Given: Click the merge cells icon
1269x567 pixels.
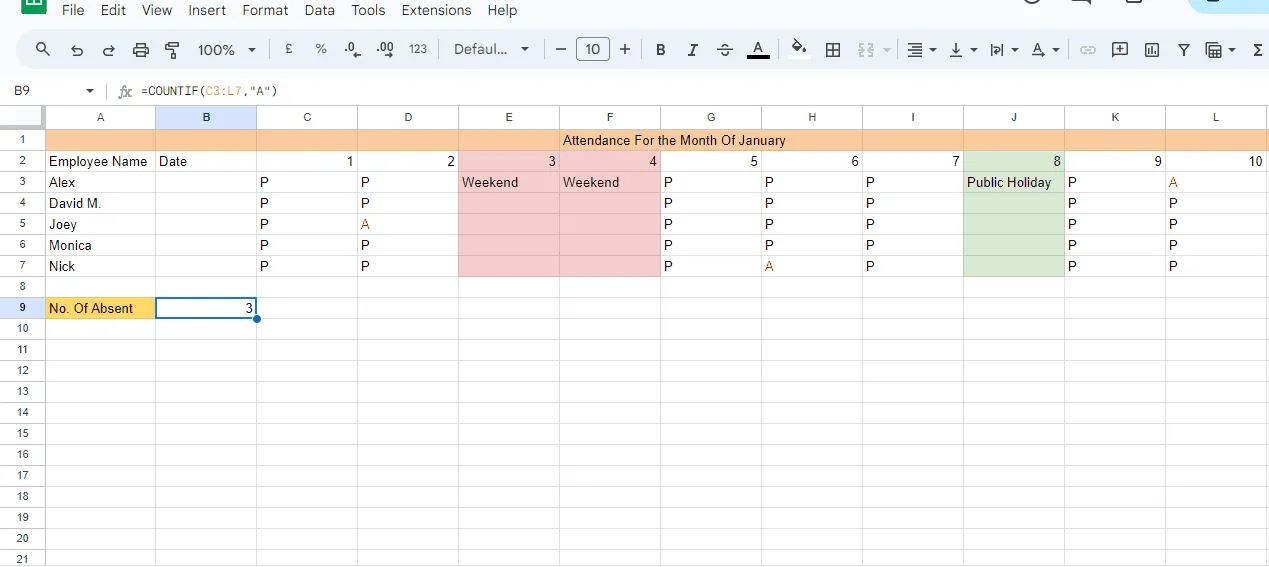Looking at the screenshot, I should 866,49.
